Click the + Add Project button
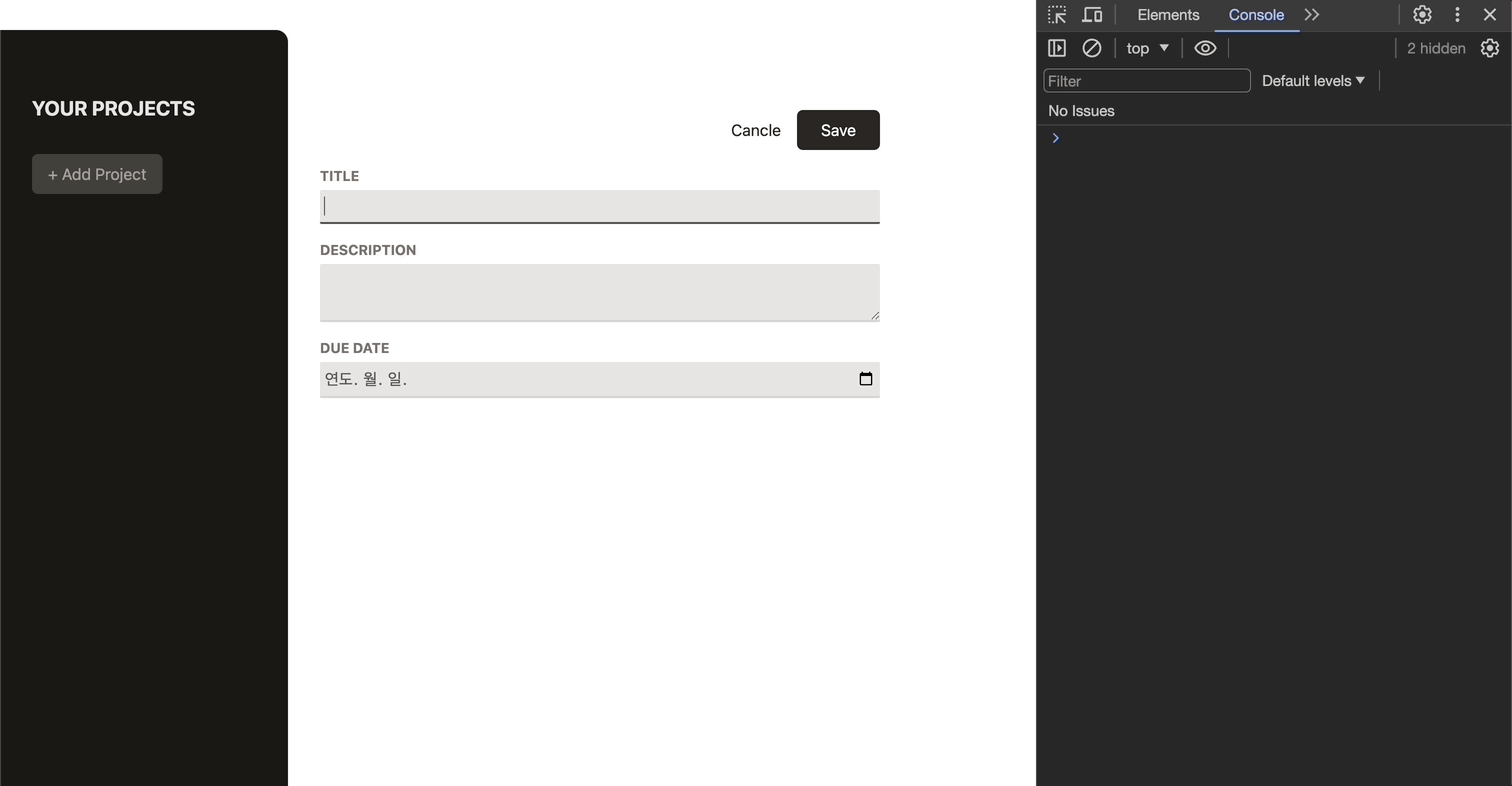This screenshot has height=786, width=1512. 97,174
